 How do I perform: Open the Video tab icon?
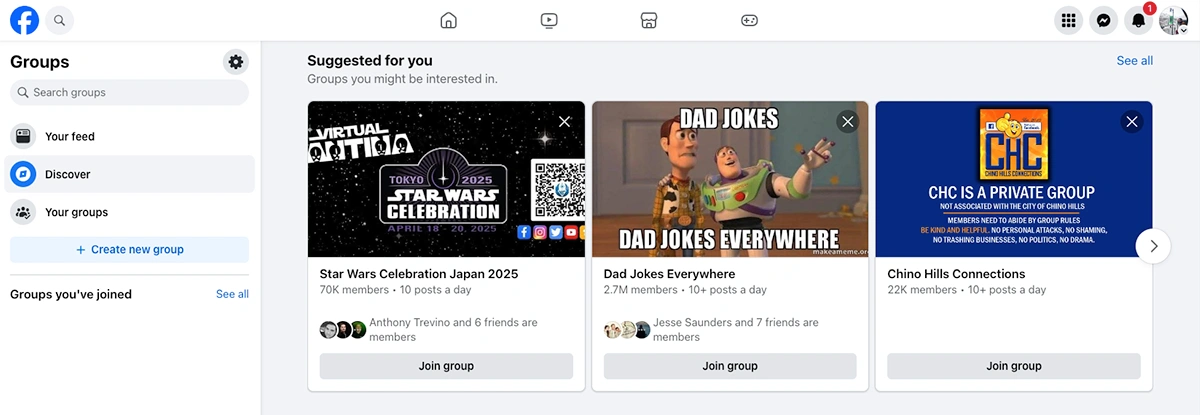(x=548, y=20)
